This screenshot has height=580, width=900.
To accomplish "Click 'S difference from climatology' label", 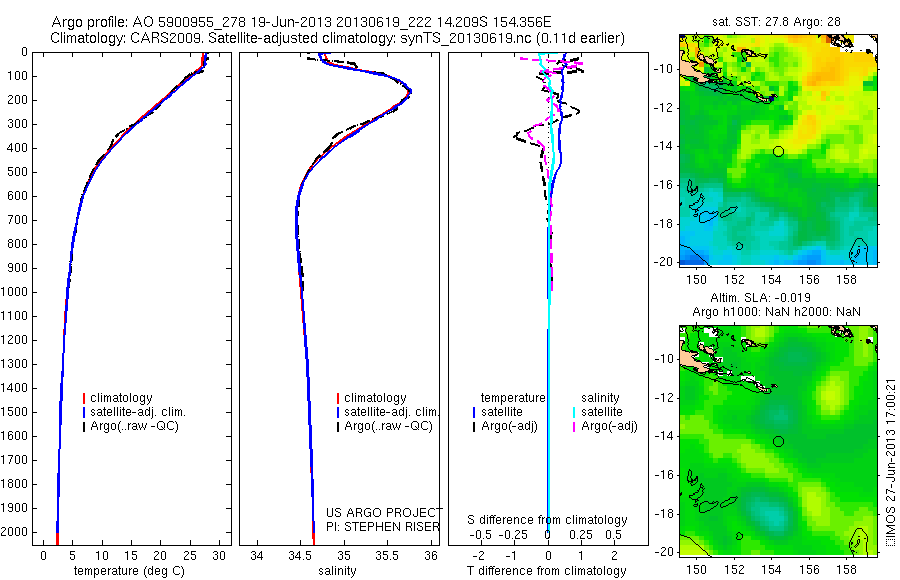I will 547,520.
